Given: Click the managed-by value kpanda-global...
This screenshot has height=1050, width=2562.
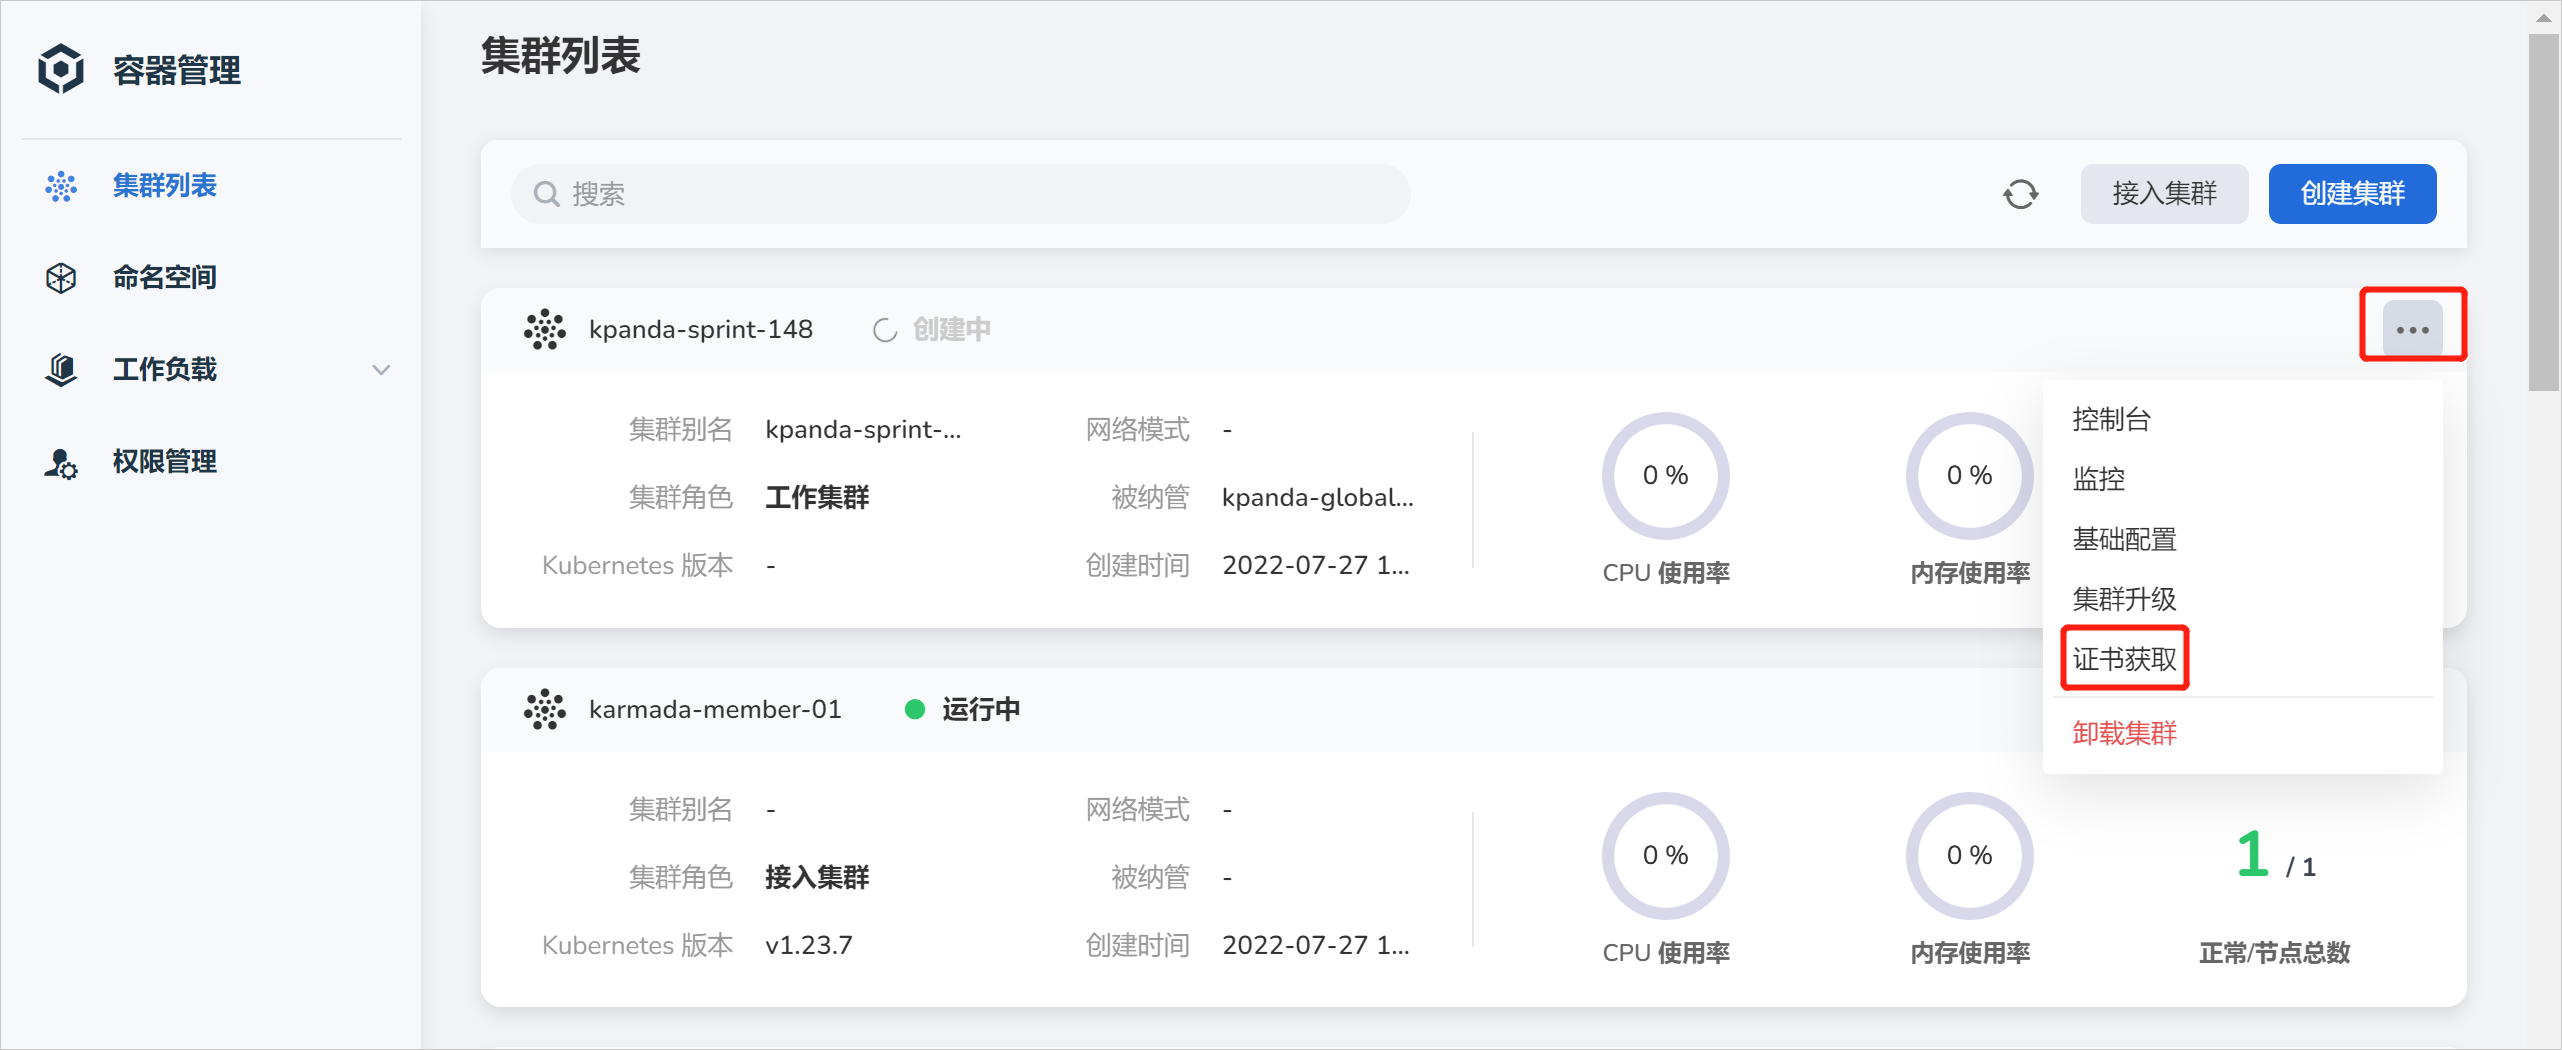Looking at the screenshot, I should [1317, 497].
